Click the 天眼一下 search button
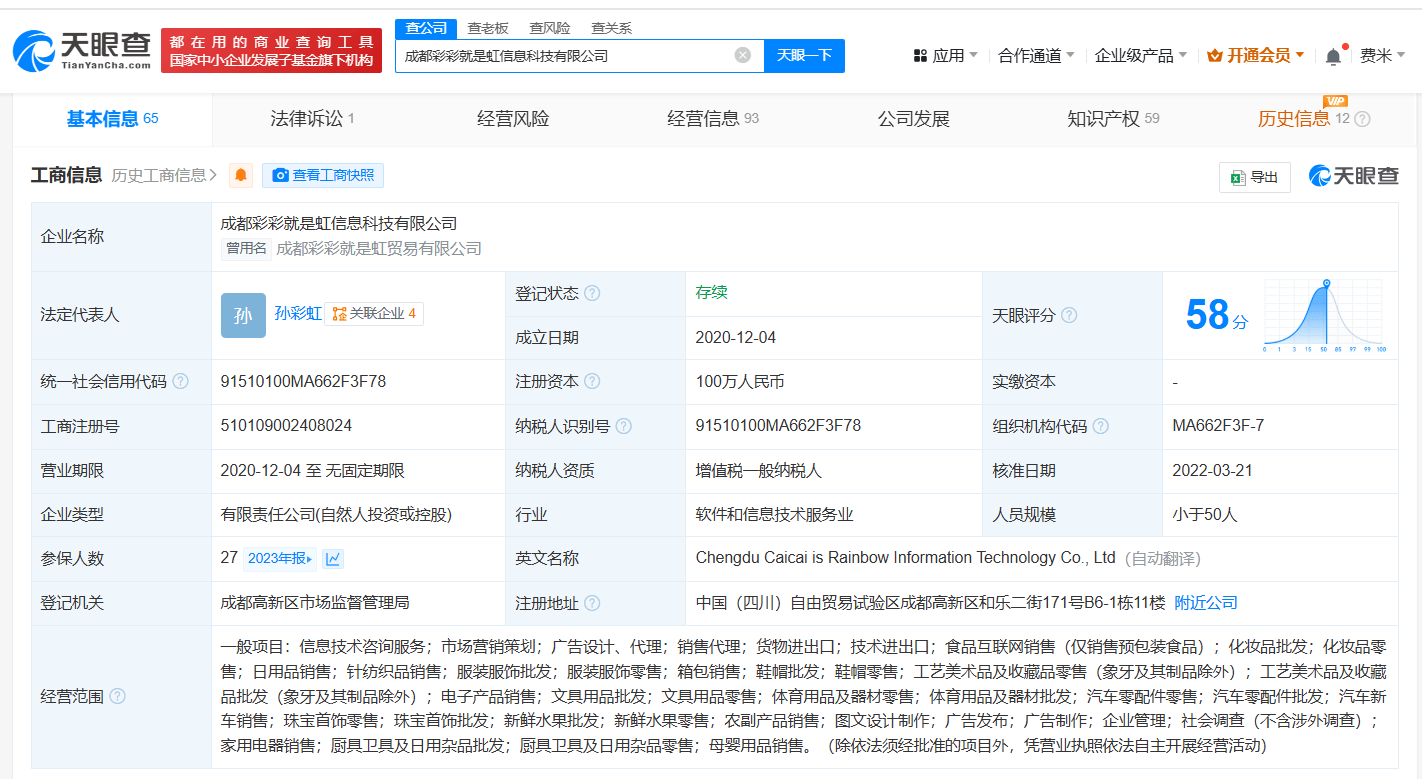Viewport: 1422px width, 779px height. [804, 56]
